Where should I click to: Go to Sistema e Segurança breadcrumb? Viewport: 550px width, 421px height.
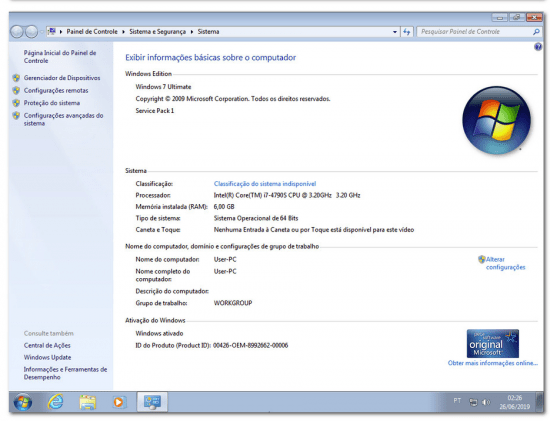tap(157, 32)
